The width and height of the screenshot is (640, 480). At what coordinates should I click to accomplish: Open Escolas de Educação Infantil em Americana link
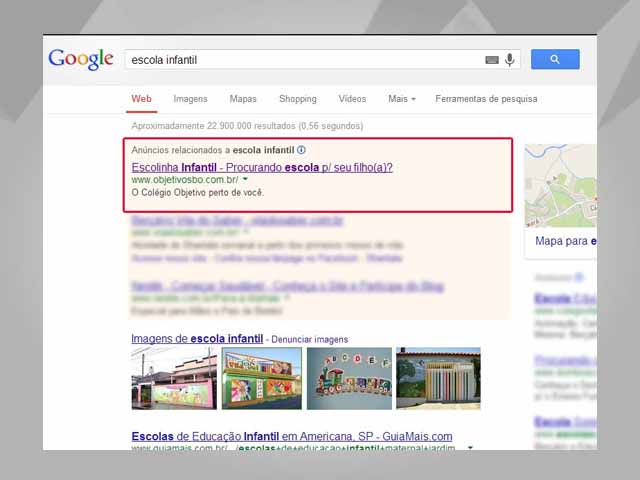coord(292,436)
